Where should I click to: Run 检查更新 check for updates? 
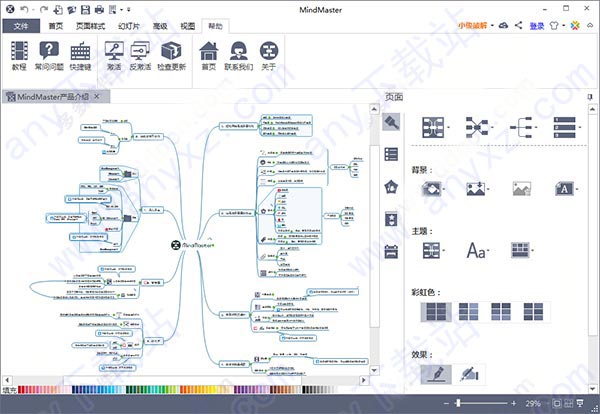[171, 56]
